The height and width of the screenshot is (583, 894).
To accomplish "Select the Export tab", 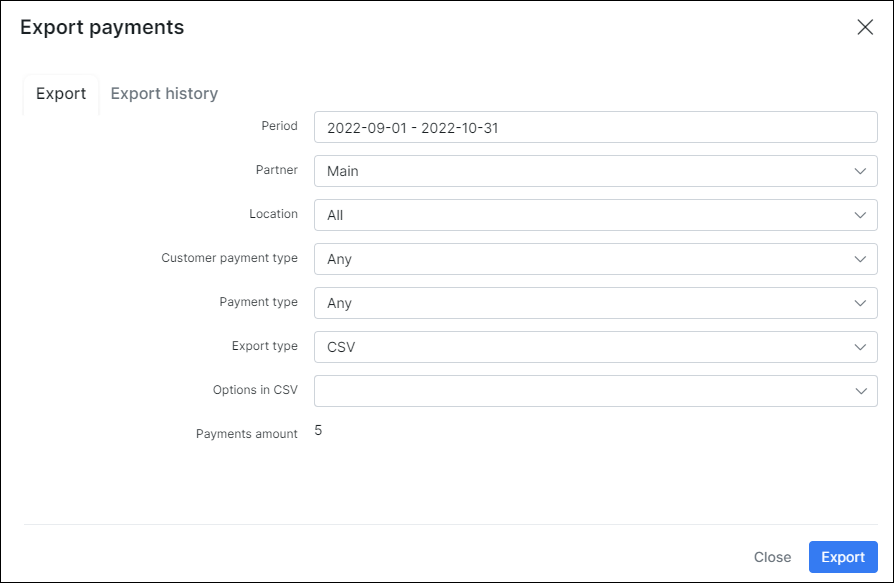I will (x=61, y=94).
